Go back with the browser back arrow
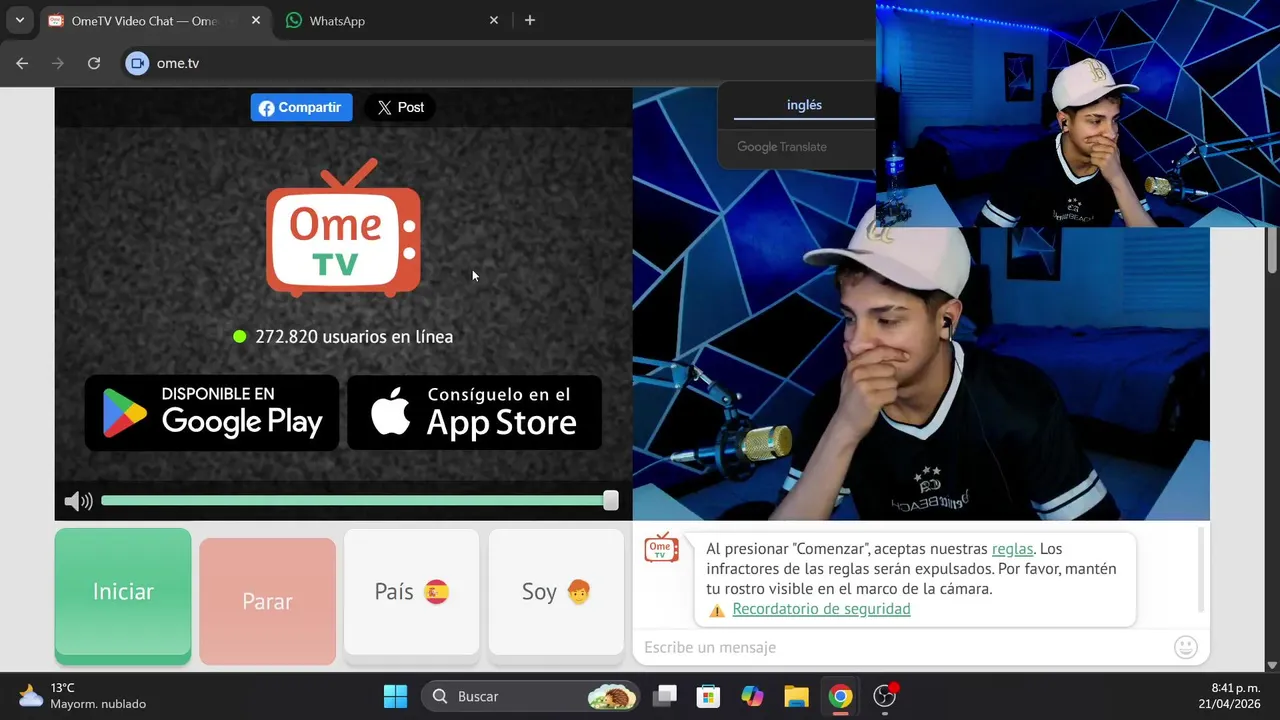1280x720 pixels. pos(22,63)
